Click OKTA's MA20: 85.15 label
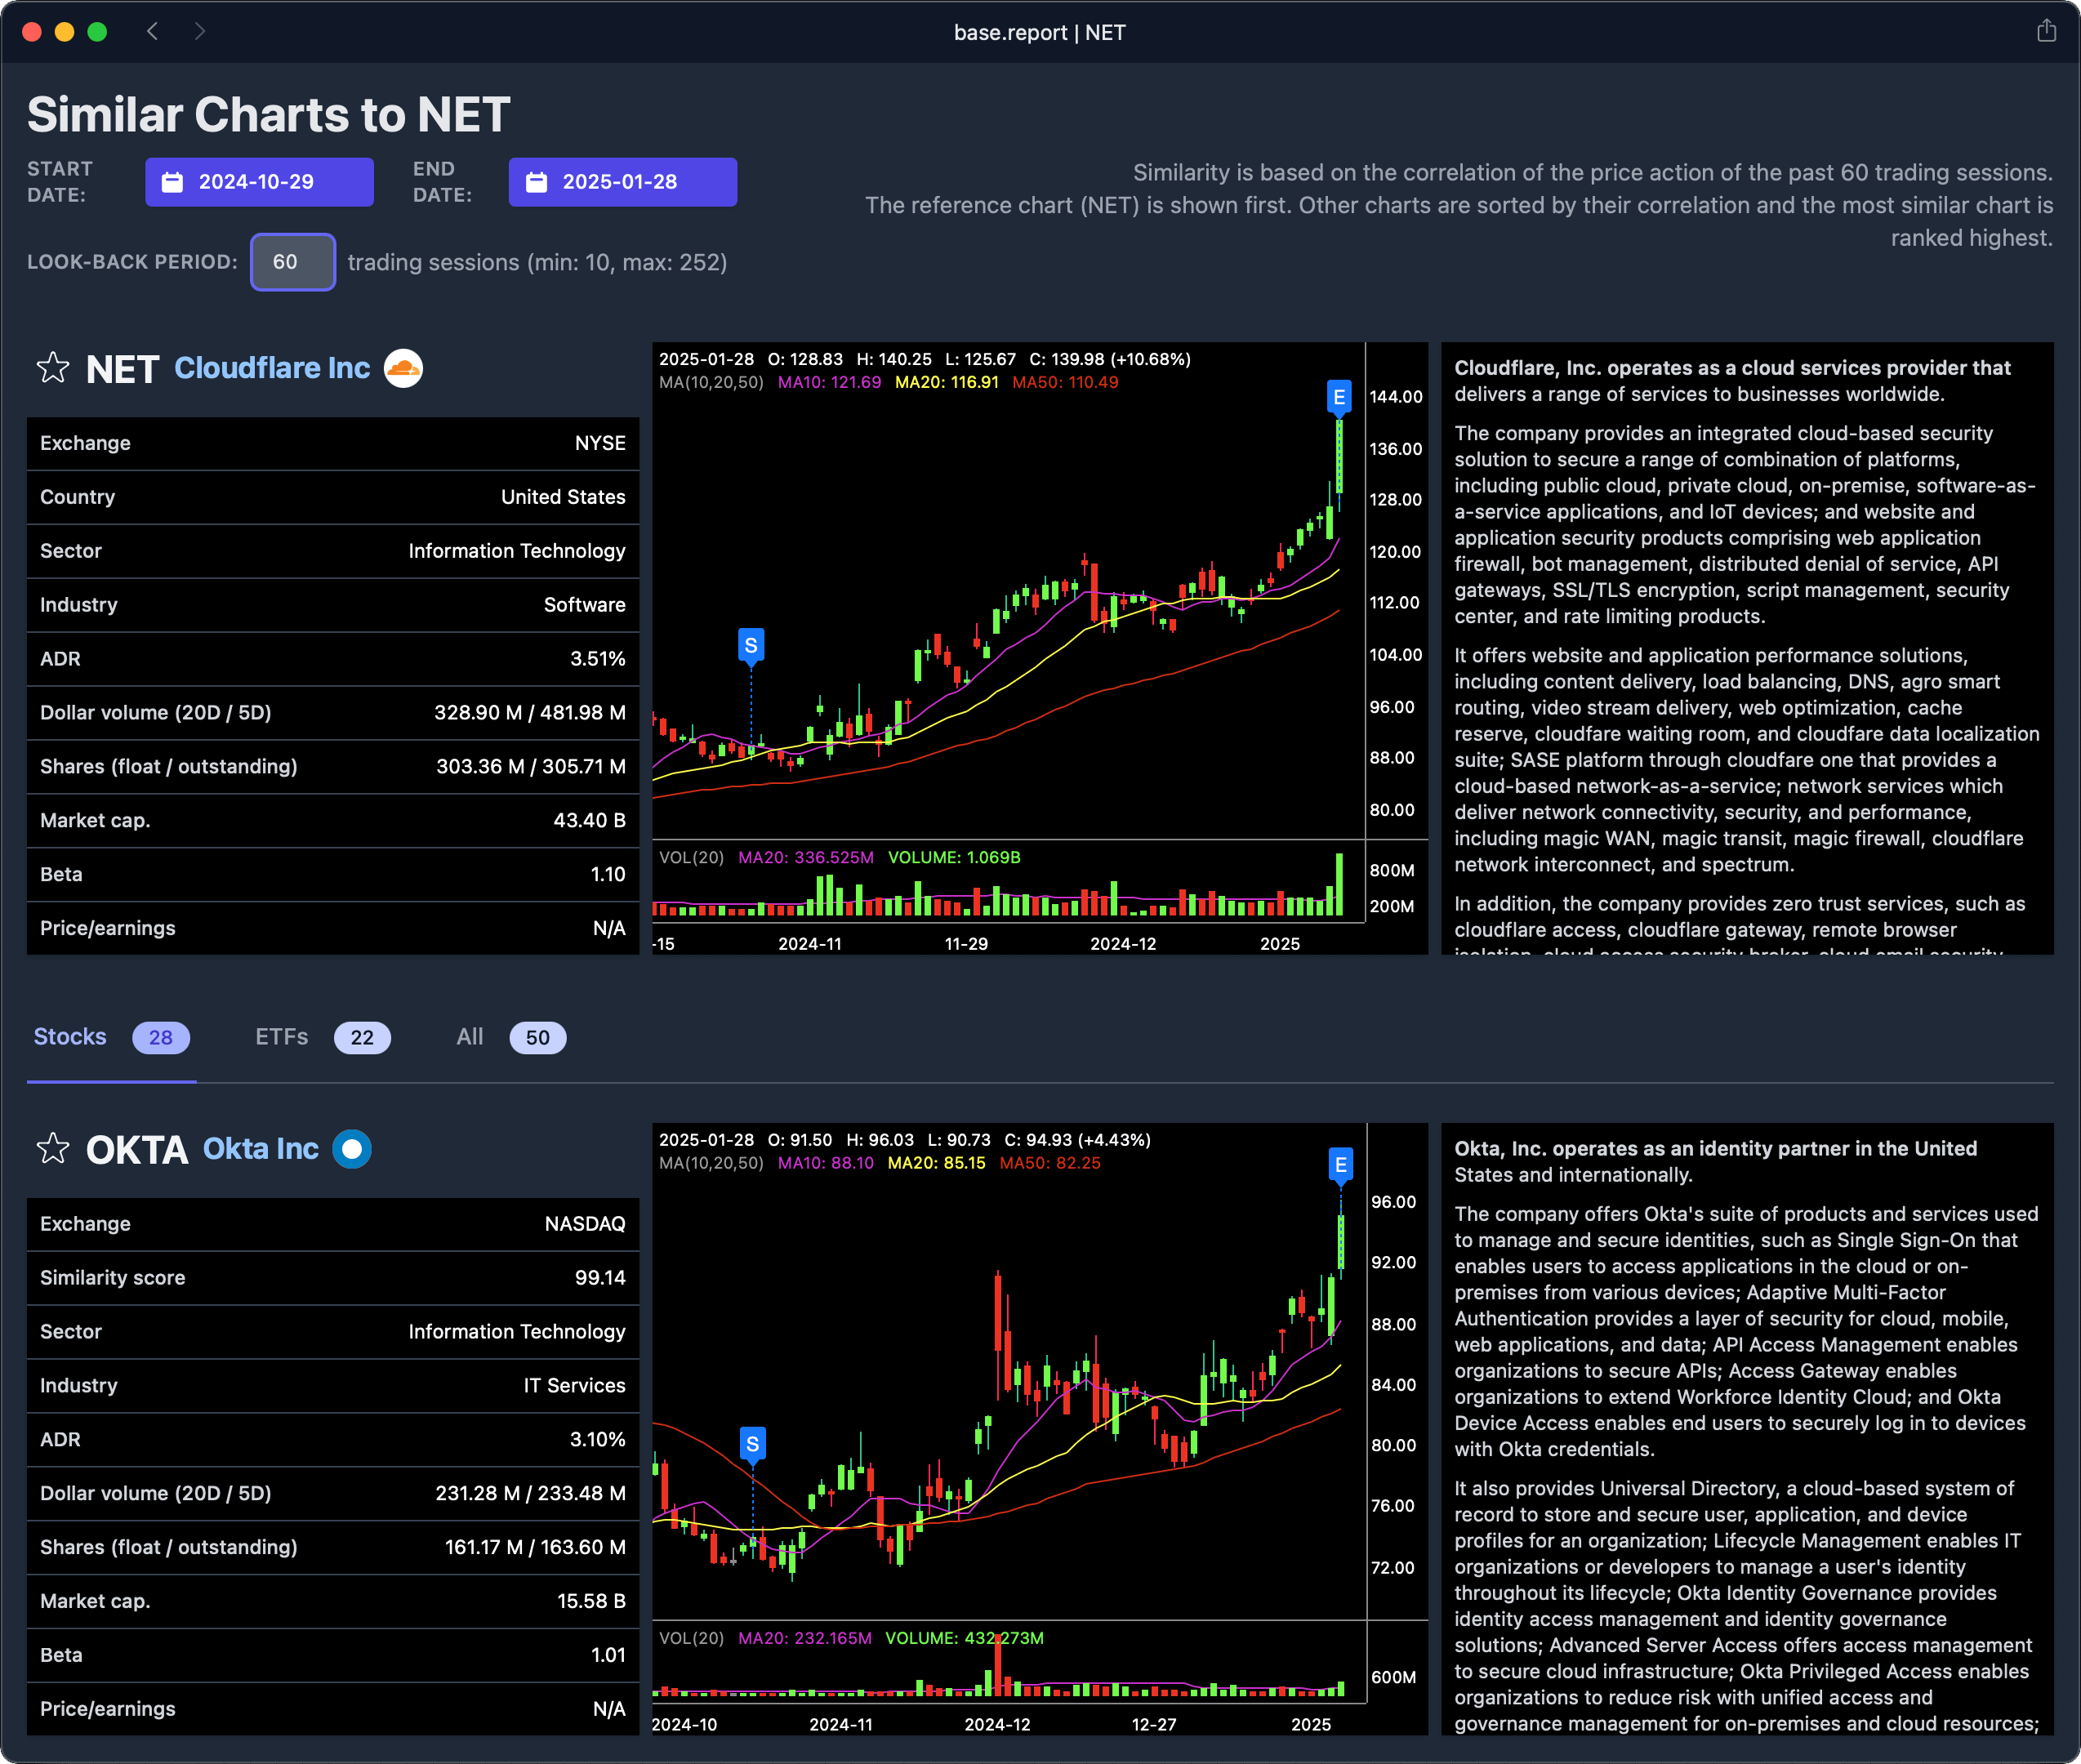 tap(937, 1163)
